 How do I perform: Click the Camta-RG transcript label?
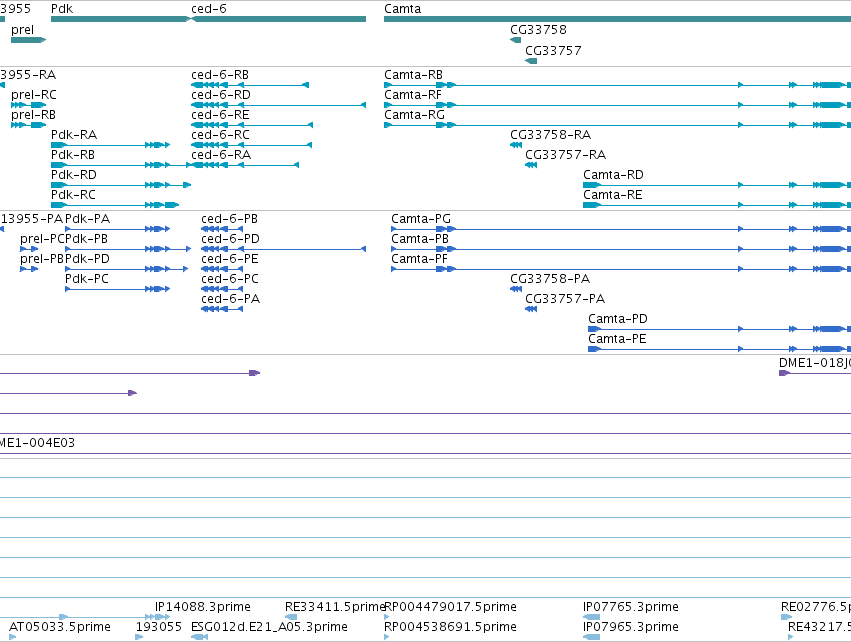click(x=415, y=115)
